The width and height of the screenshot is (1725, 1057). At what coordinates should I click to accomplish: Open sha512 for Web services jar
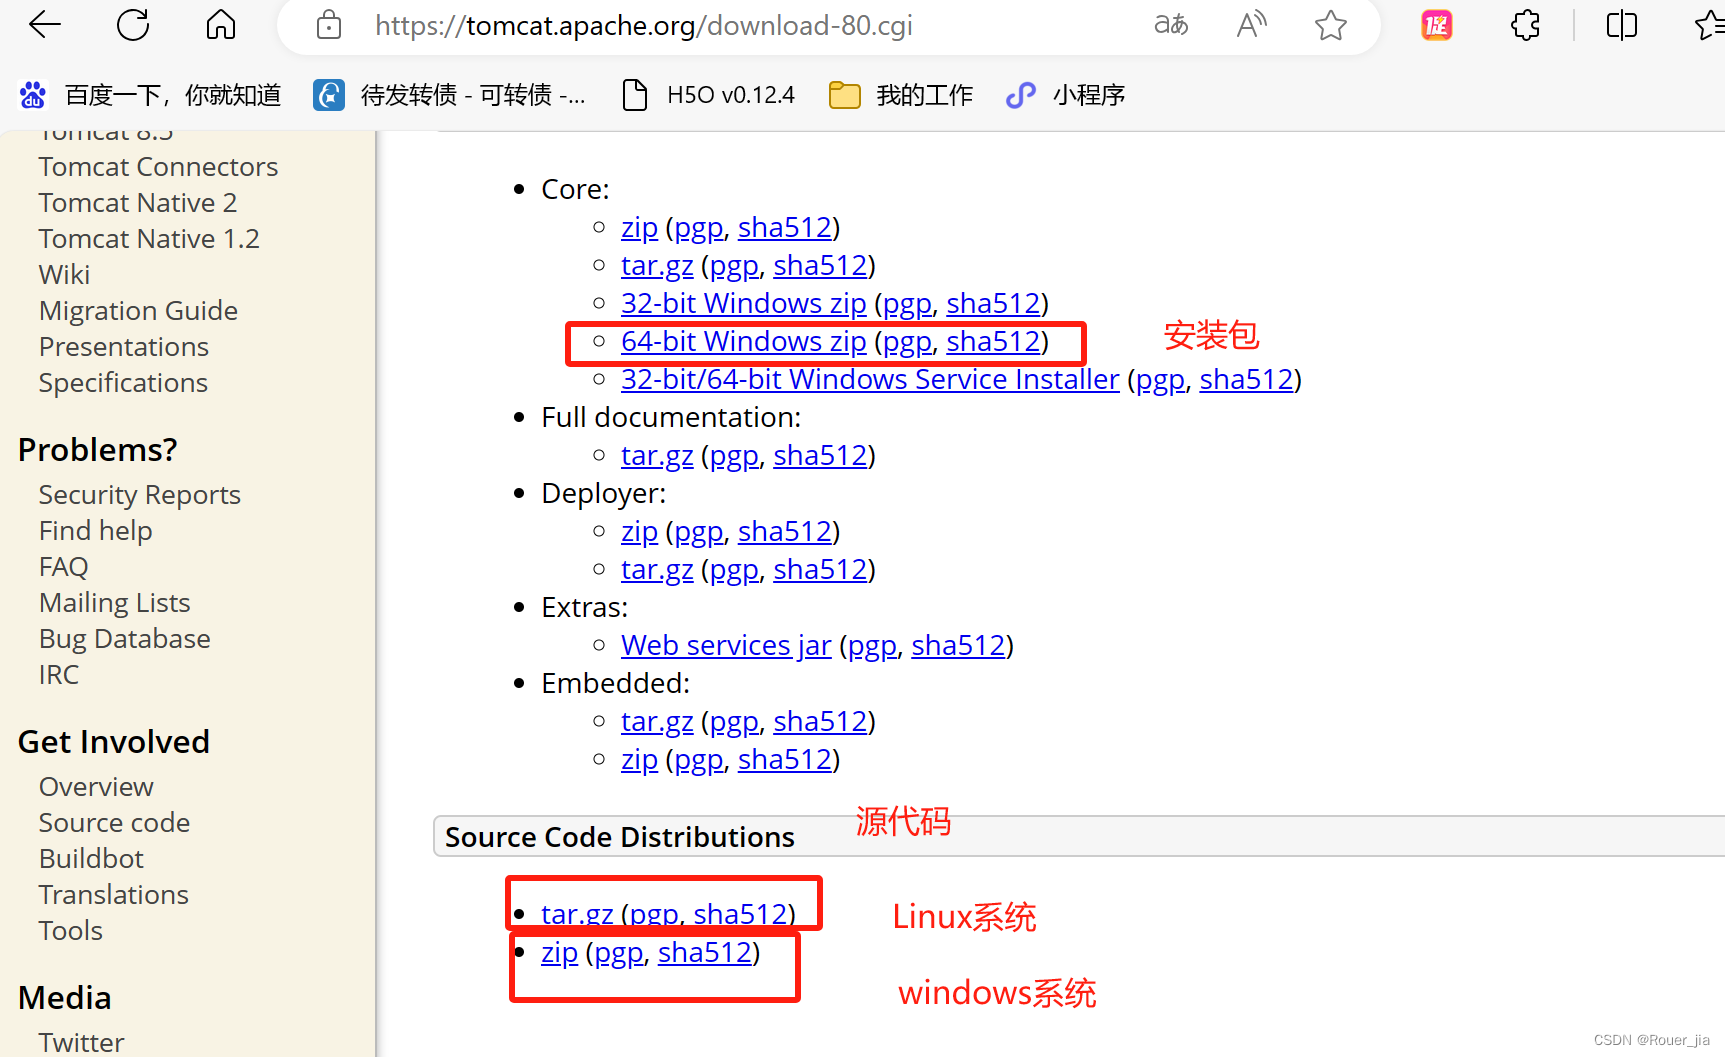coord(958,646)
